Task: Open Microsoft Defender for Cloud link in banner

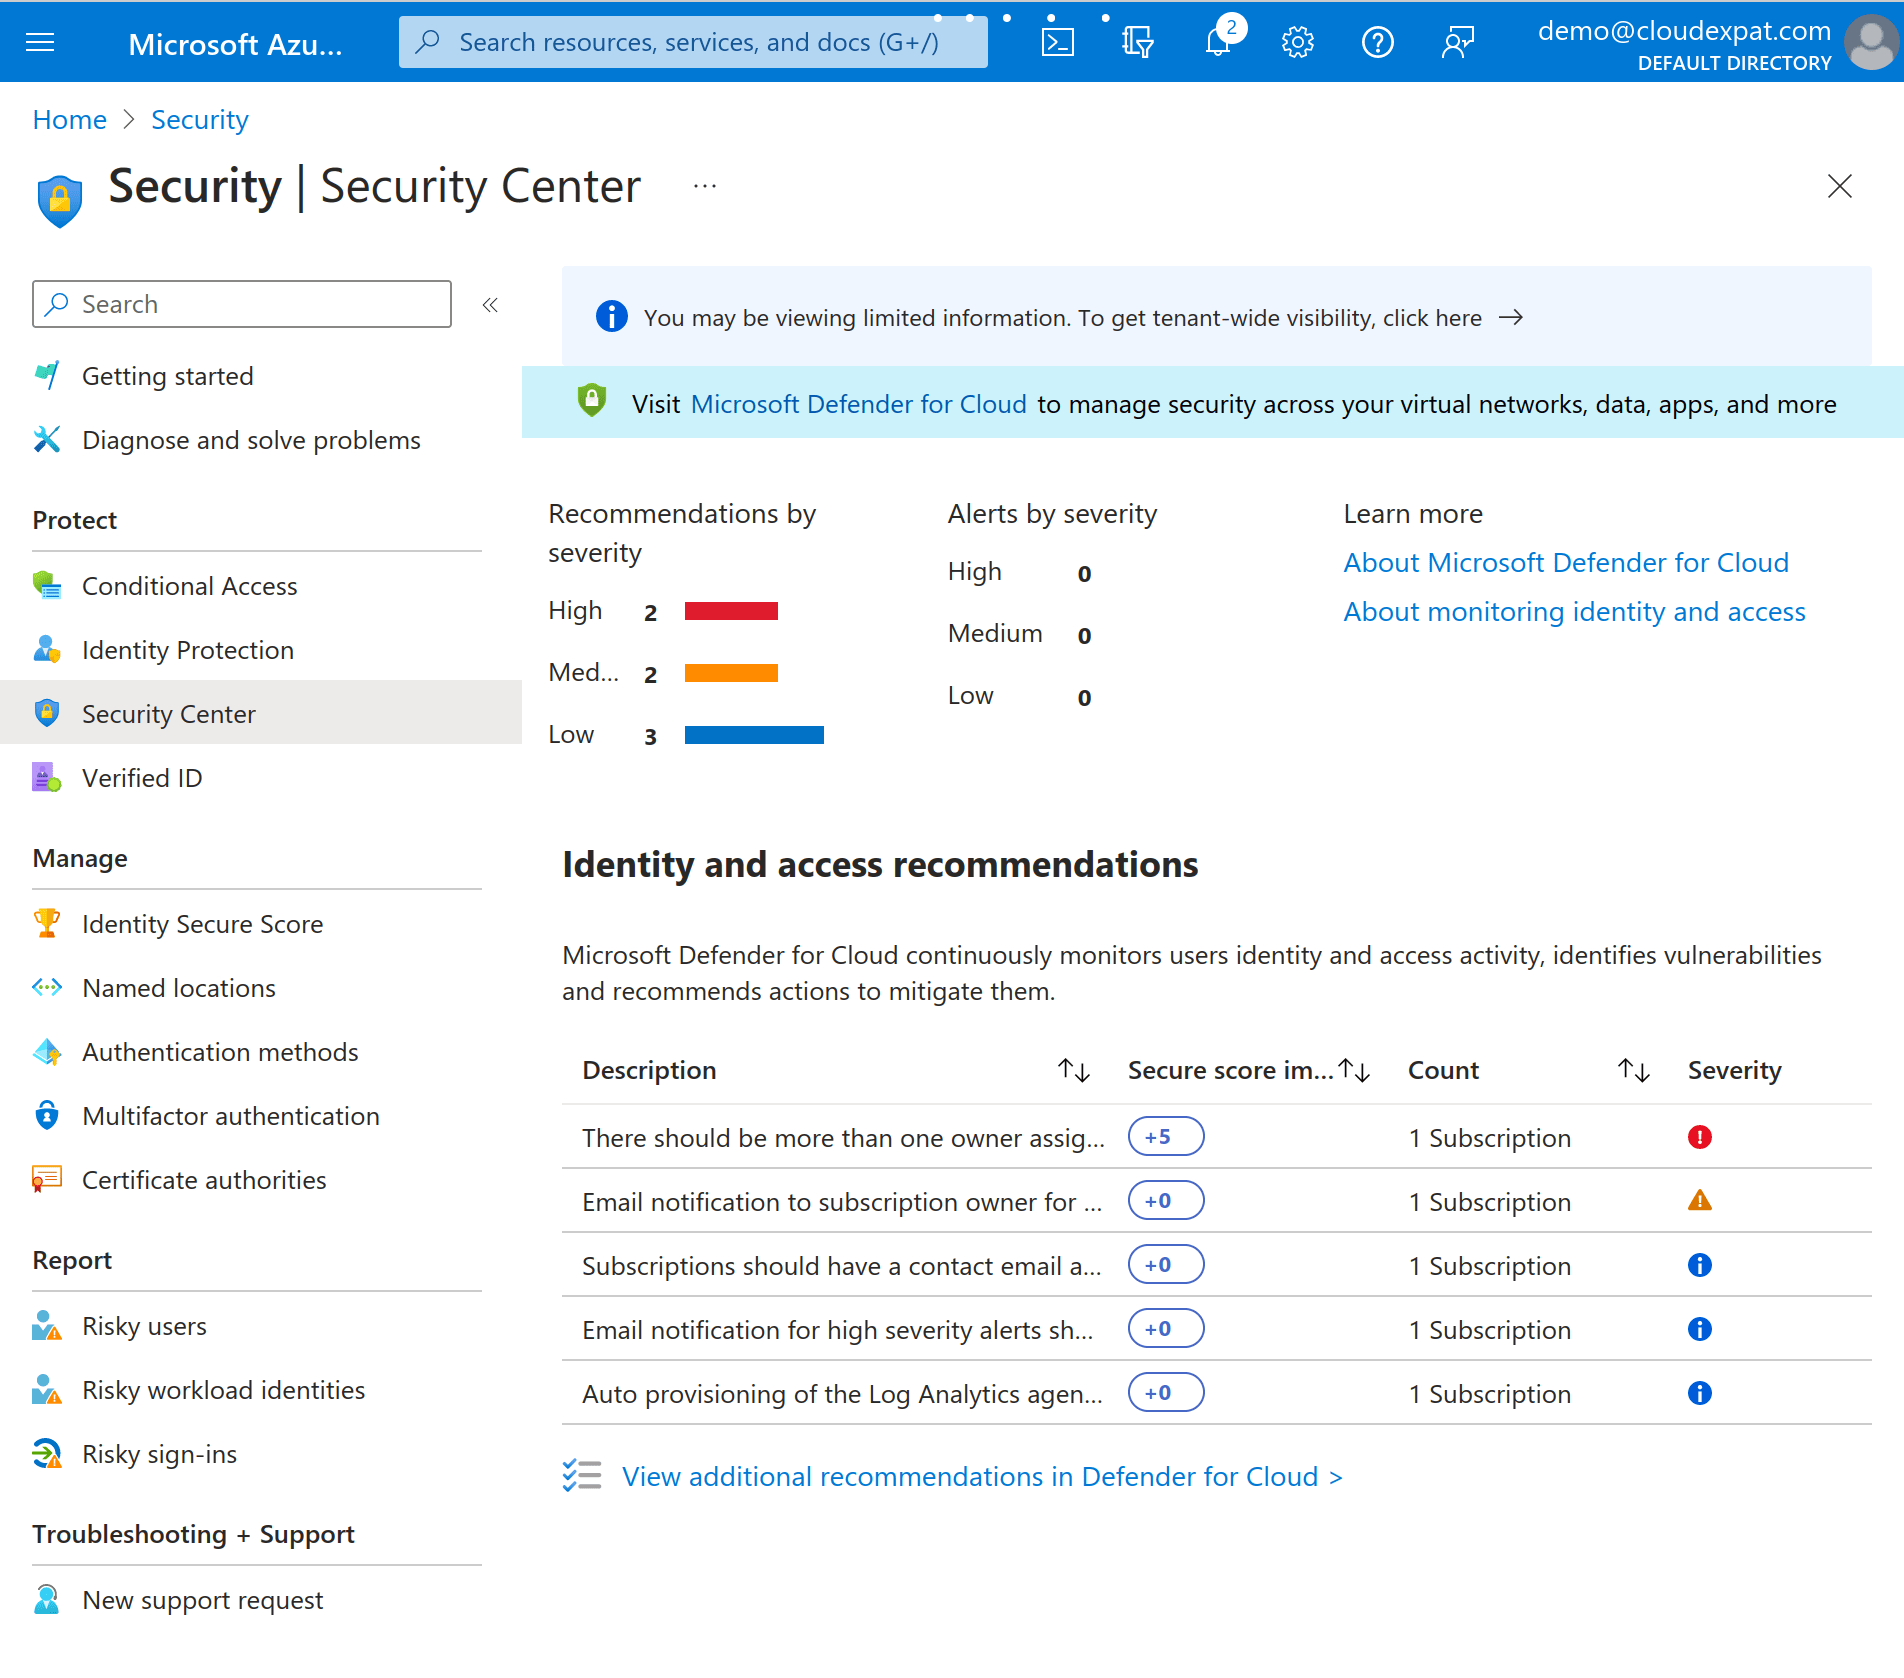Action: (858, 404)
